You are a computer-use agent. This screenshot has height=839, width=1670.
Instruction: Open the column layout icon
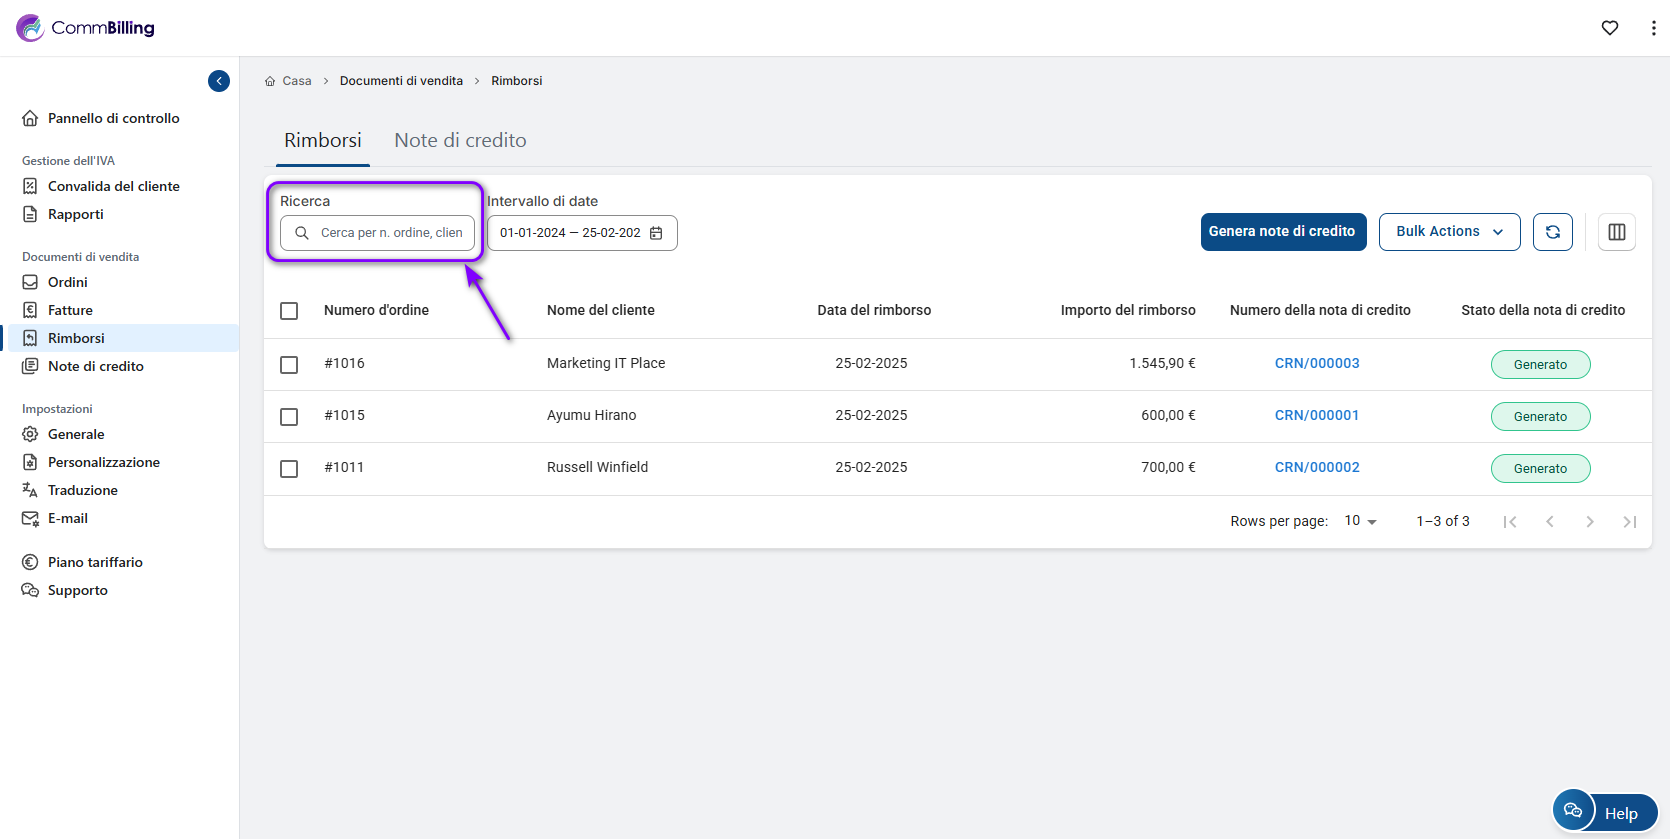[1616, 232]
